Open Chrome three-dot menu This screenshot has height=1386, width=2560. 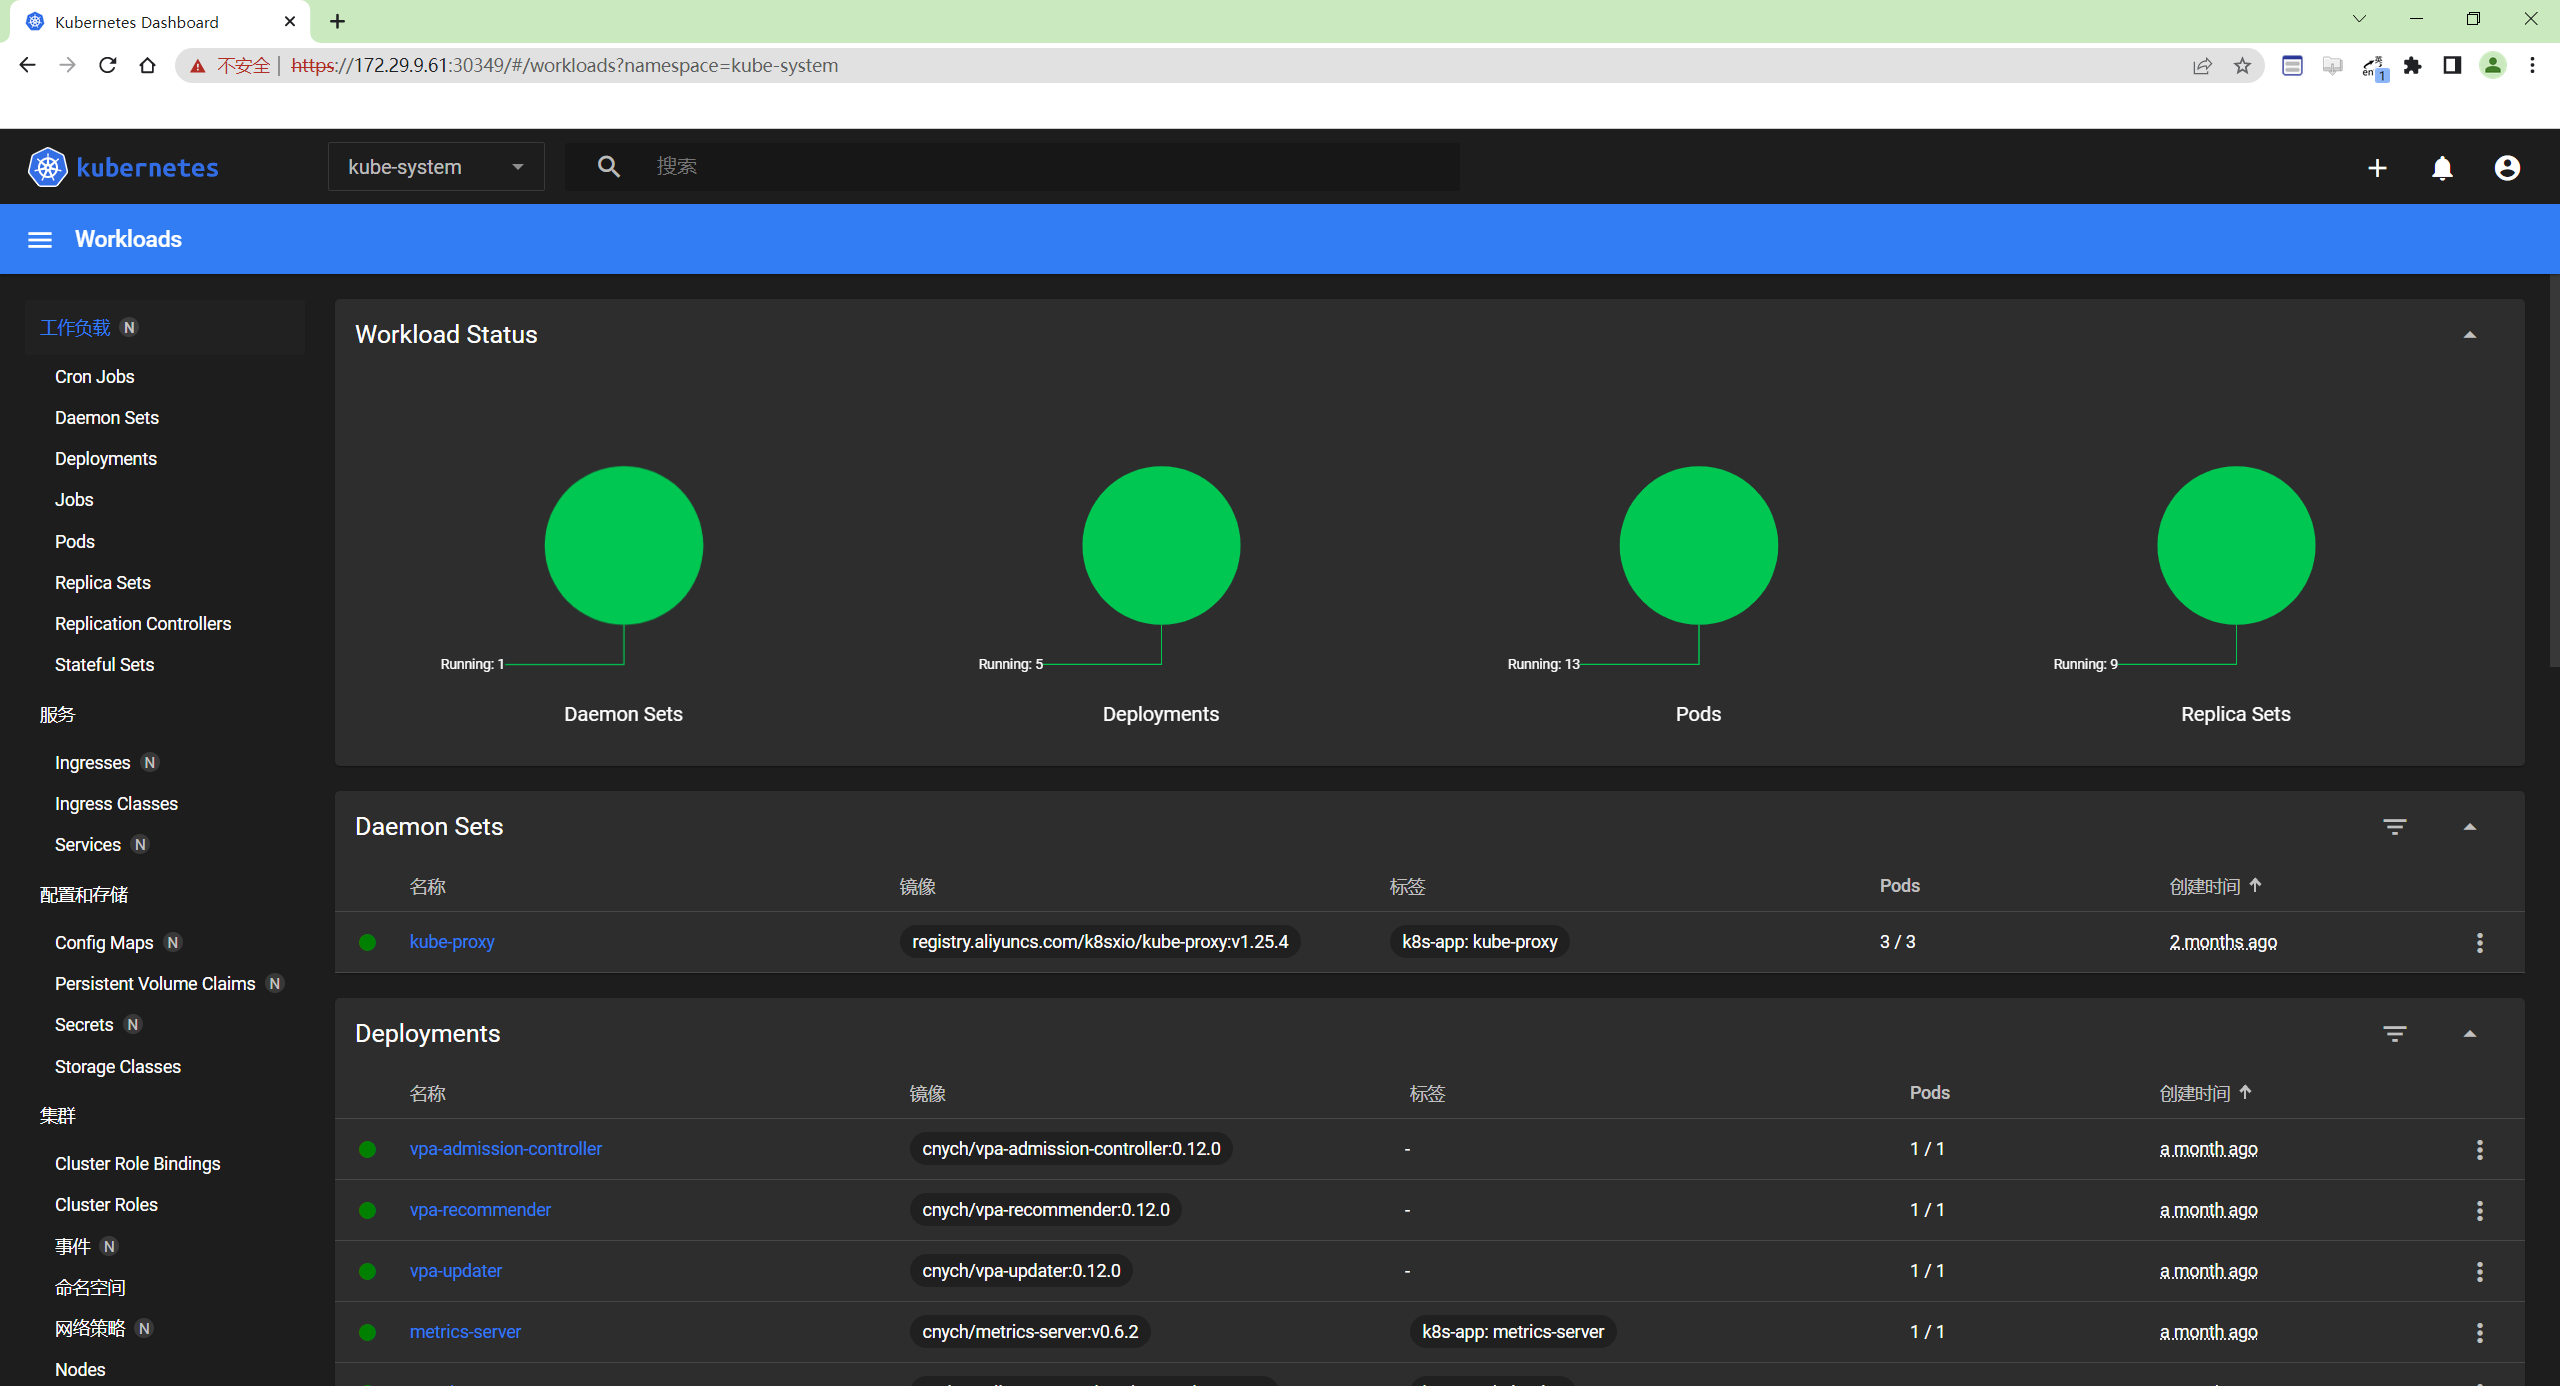(x=2532, y=66)
